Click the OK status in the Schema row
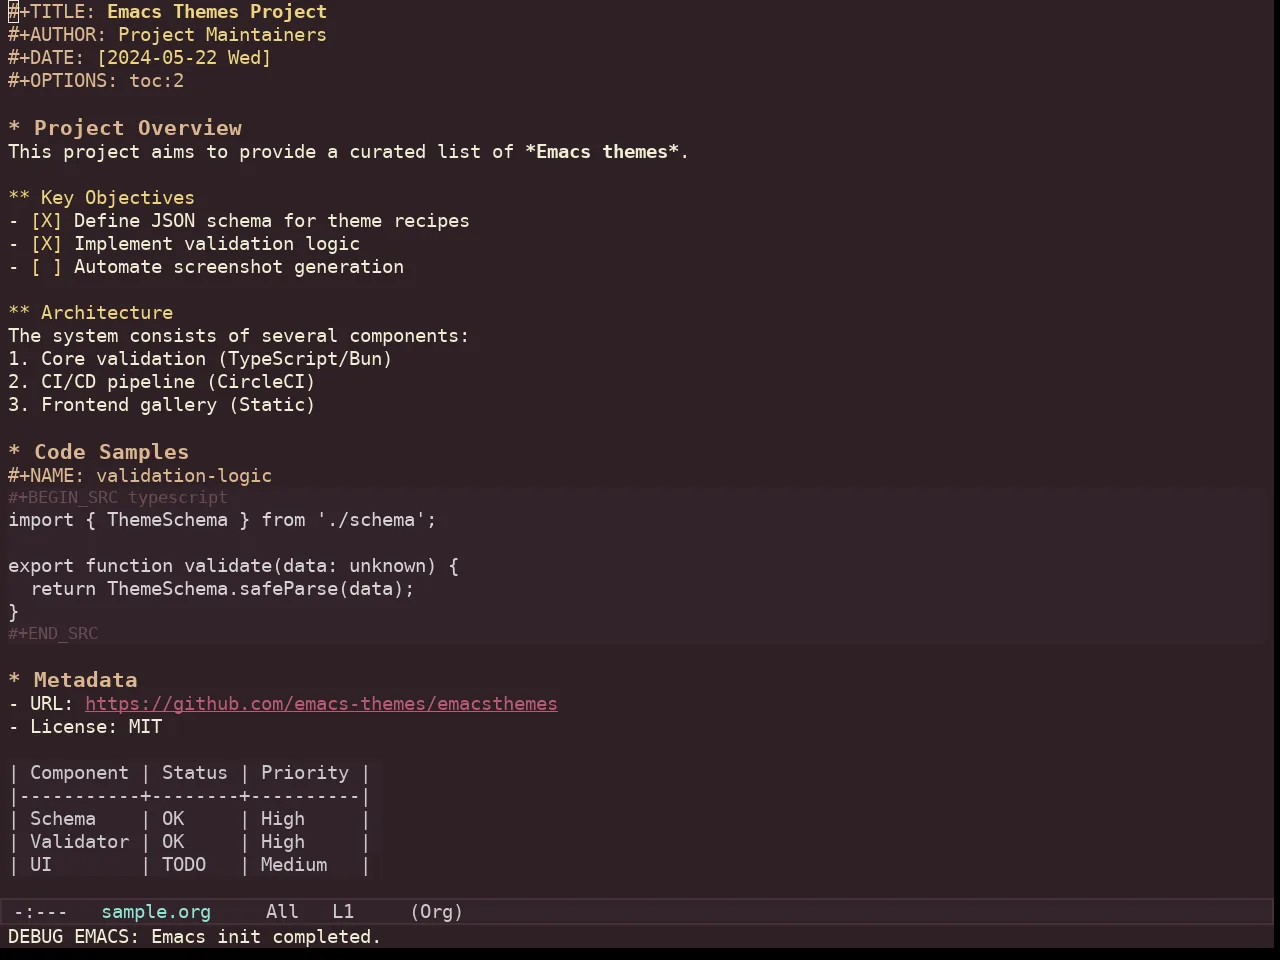 click(173, 819)
